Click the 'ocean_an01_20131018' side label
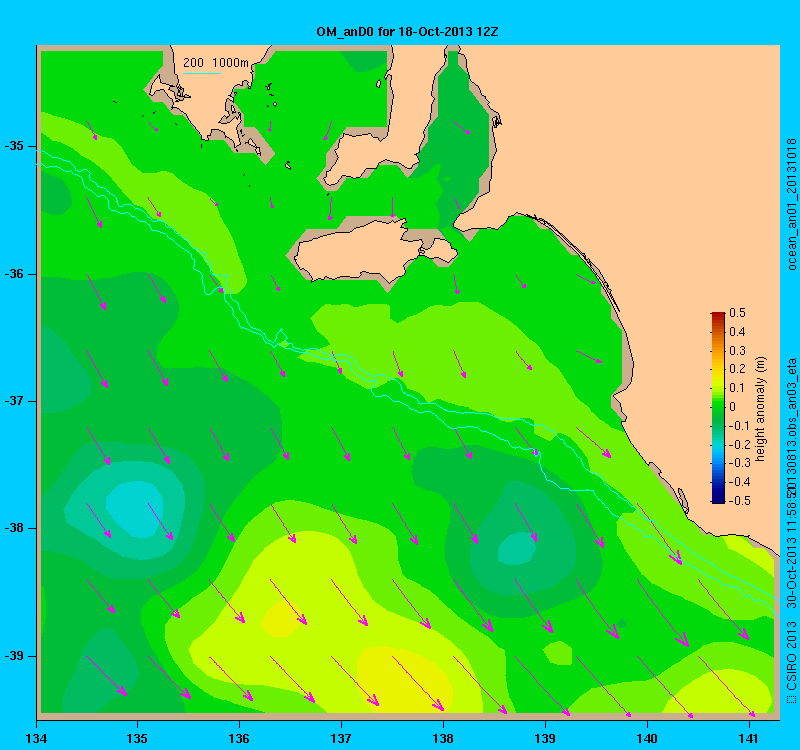This screenshot has width=800, height=750. 791,204
